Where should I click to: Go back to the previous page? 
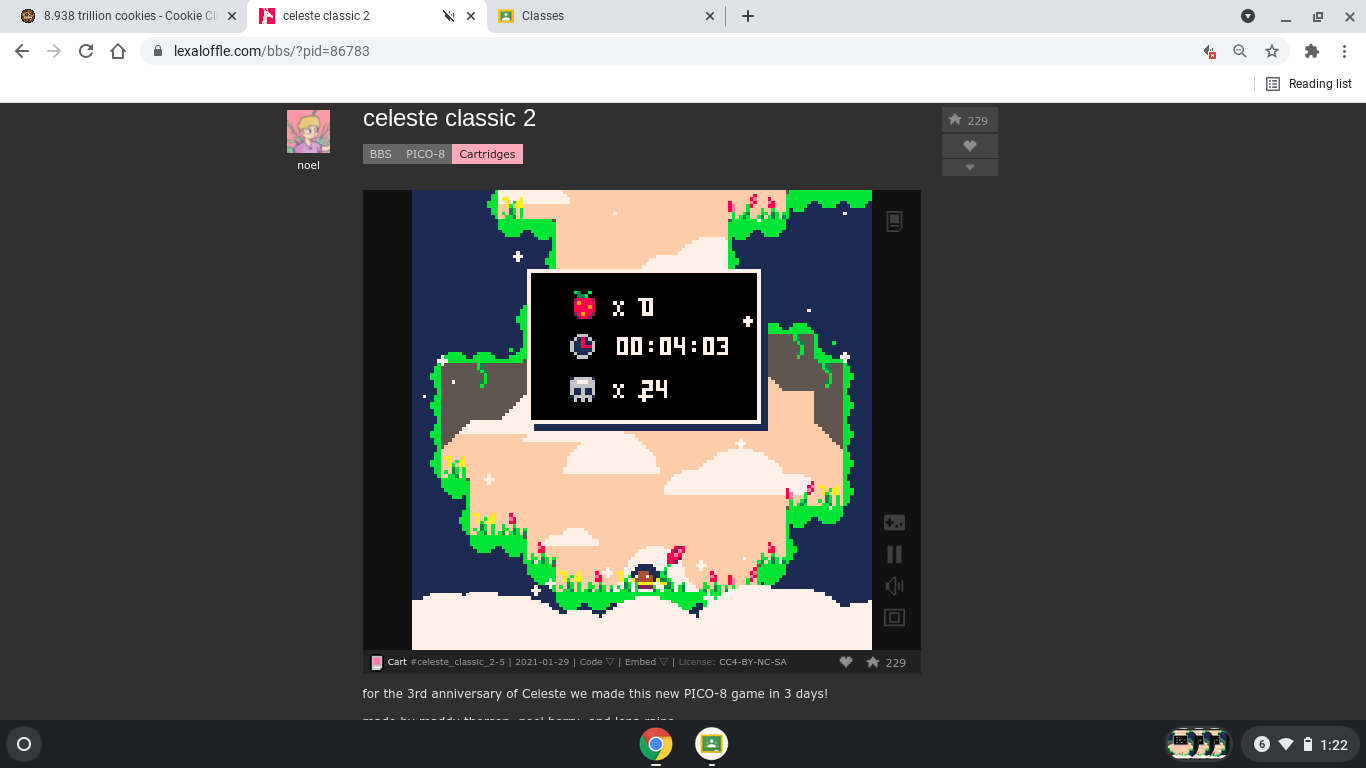22,51
